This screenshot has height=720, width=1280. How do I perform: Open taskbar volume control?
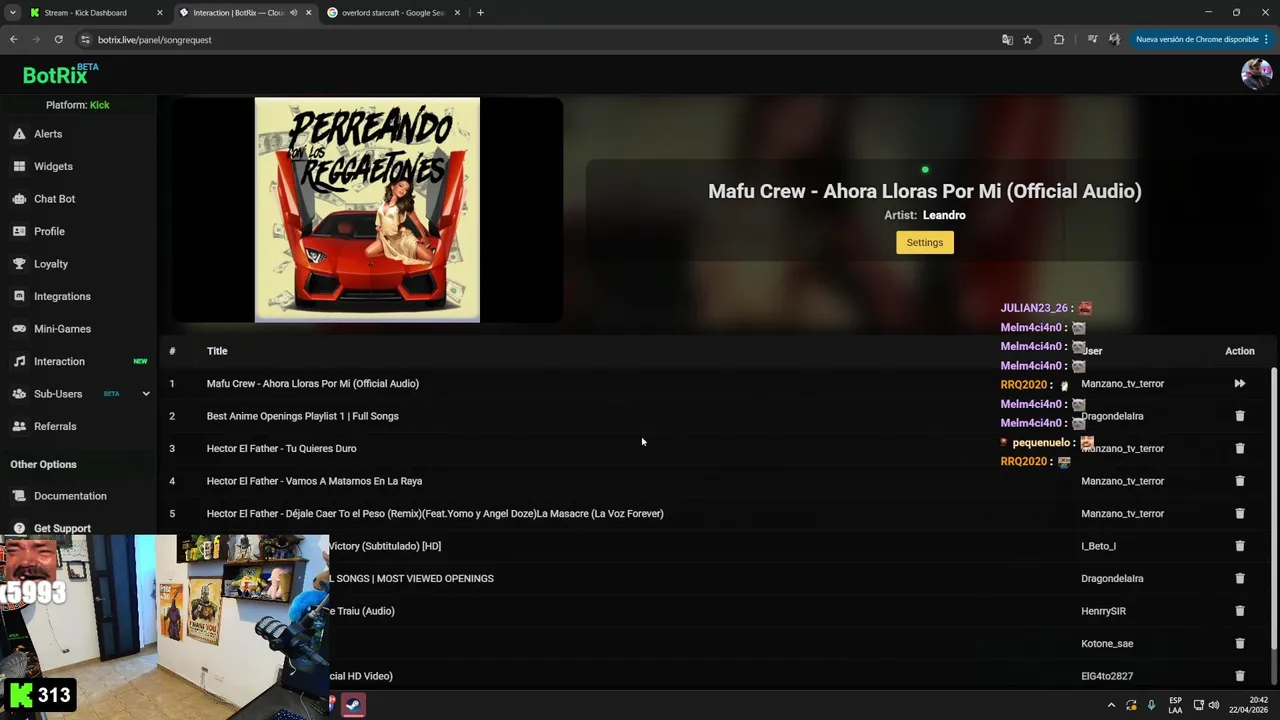[x=1214, y=705]
